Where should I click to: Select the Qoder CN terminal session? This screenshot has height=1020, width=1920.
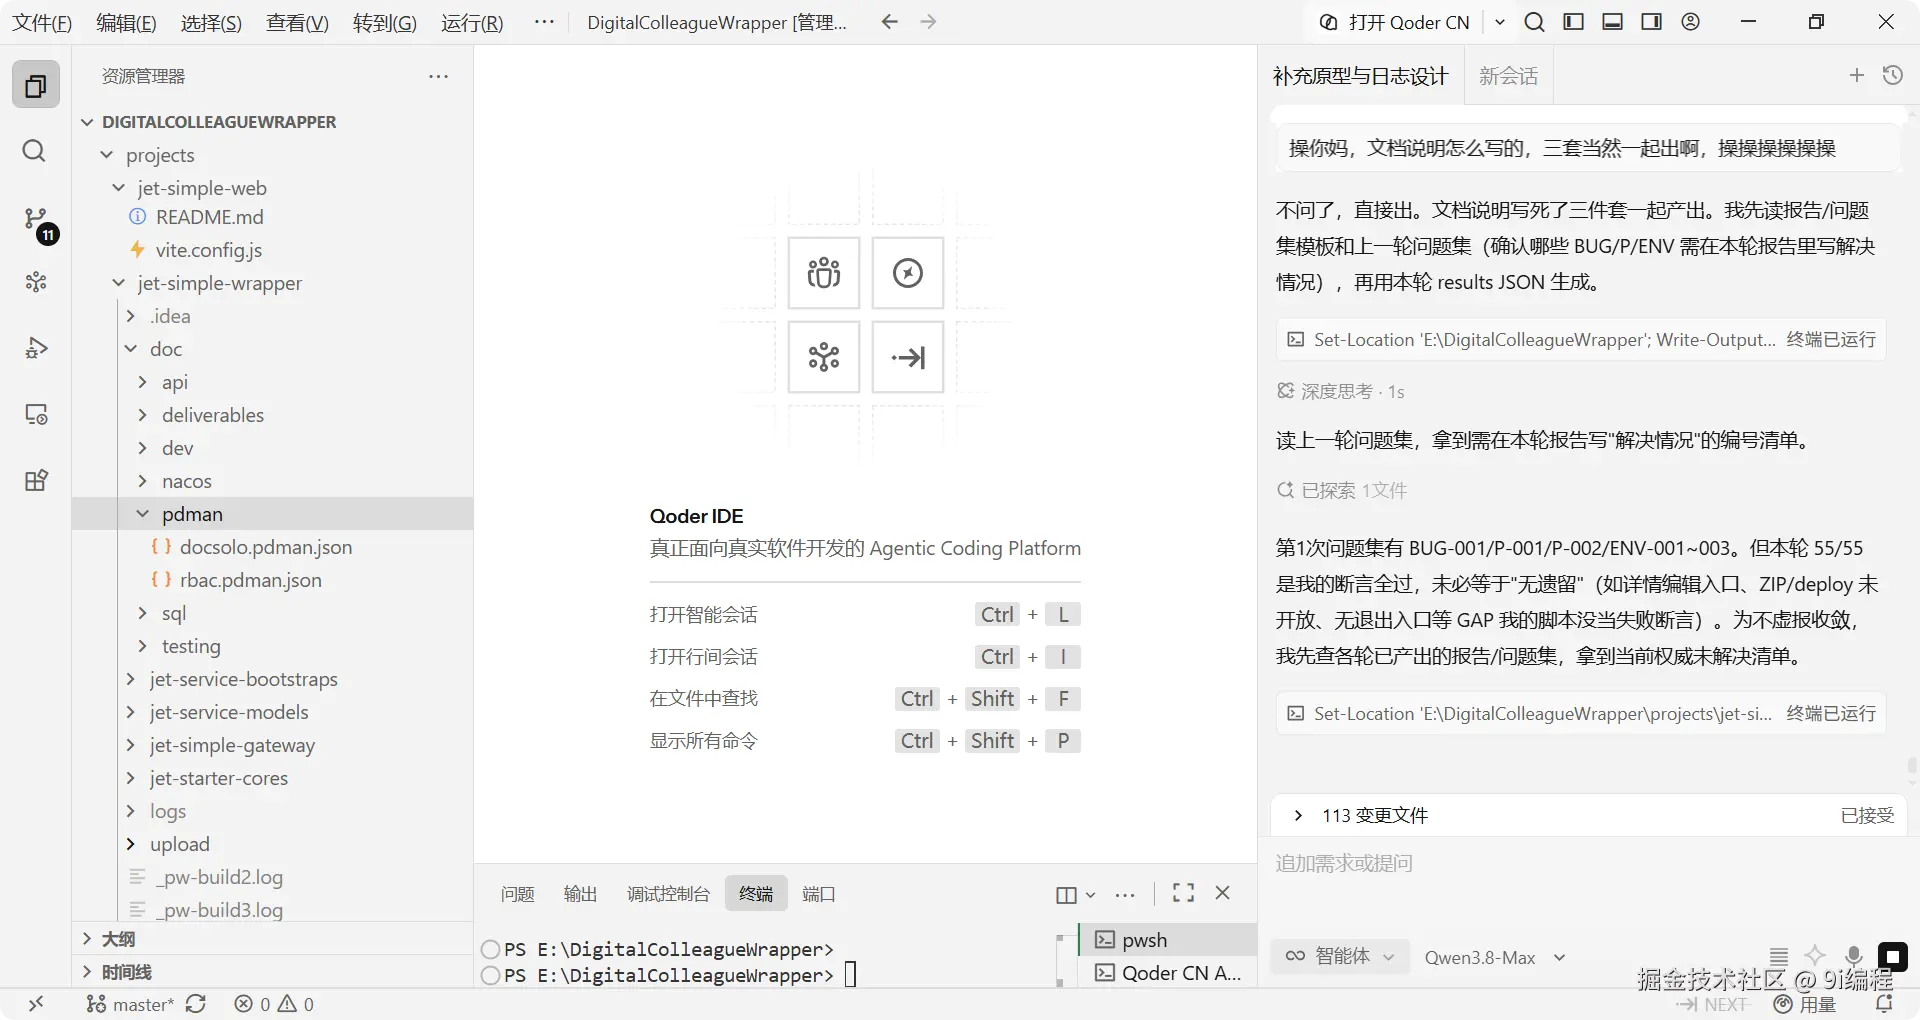click(1168, 973)
